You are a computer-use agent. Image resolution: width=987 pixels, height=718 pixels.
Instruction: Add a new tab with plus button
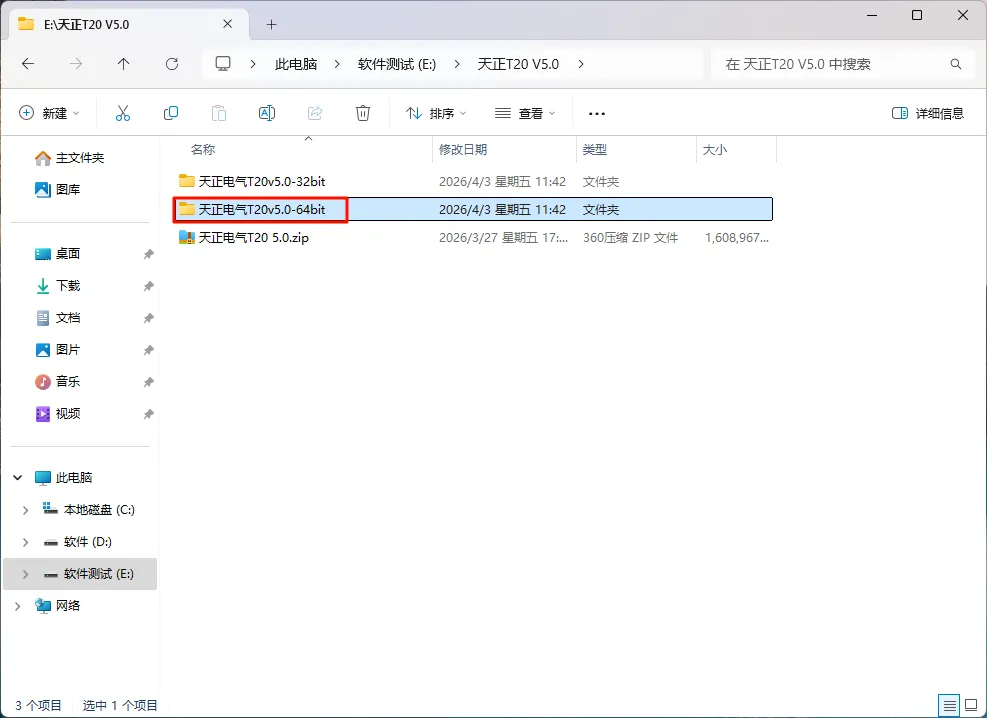tap(271, 25)
